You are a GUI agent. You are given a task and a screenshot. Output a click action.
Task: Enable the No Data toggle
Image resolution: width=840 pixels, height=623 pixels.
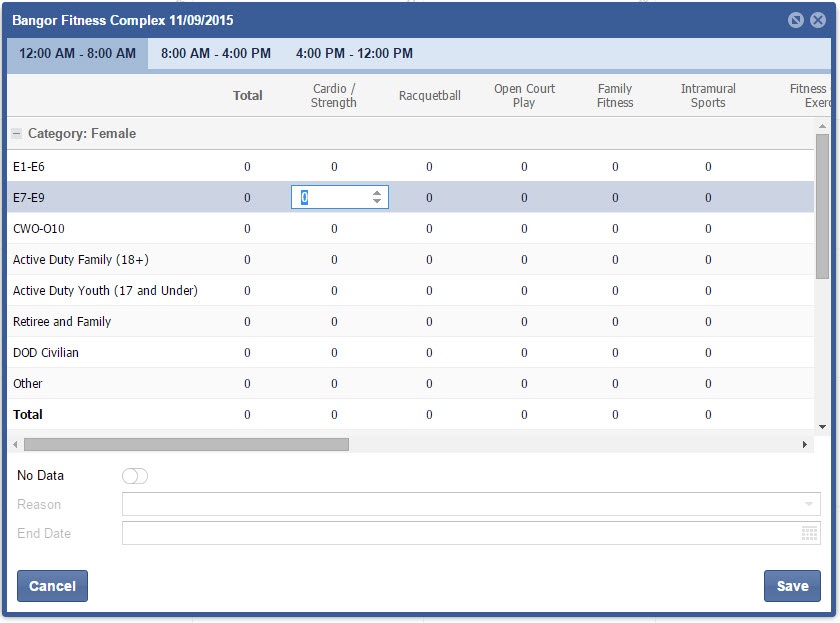point(135,476)
